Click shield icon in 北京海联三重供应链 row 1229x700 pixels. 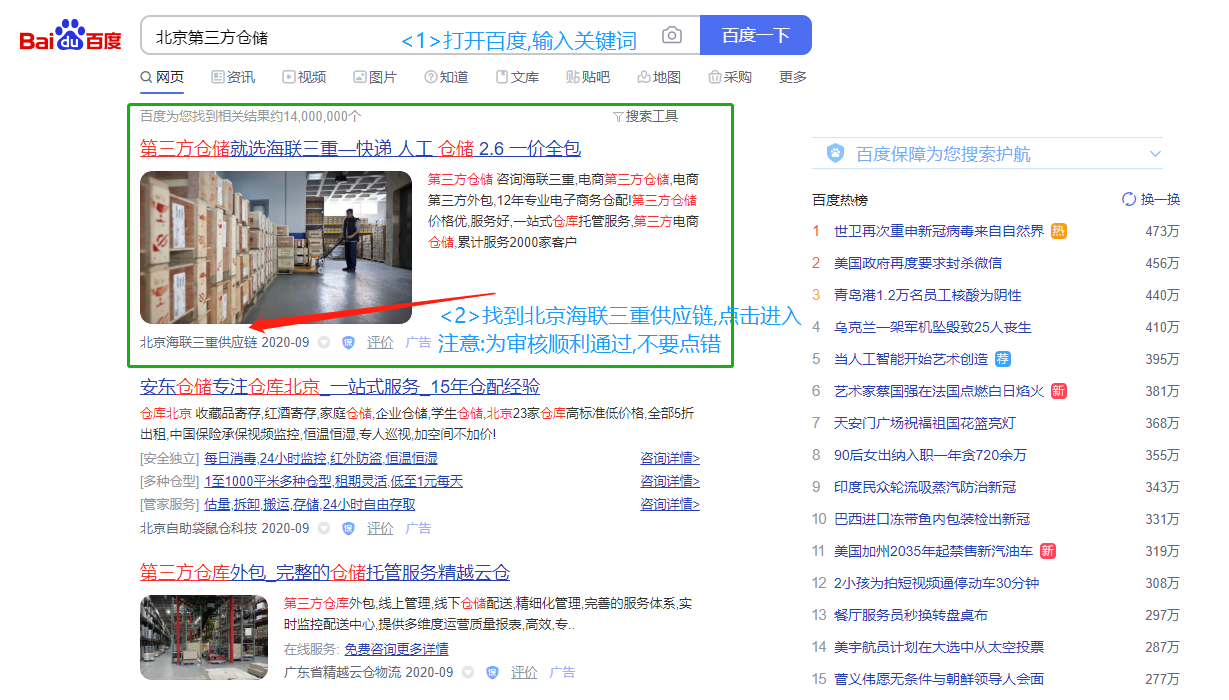(x=348, y=342)
